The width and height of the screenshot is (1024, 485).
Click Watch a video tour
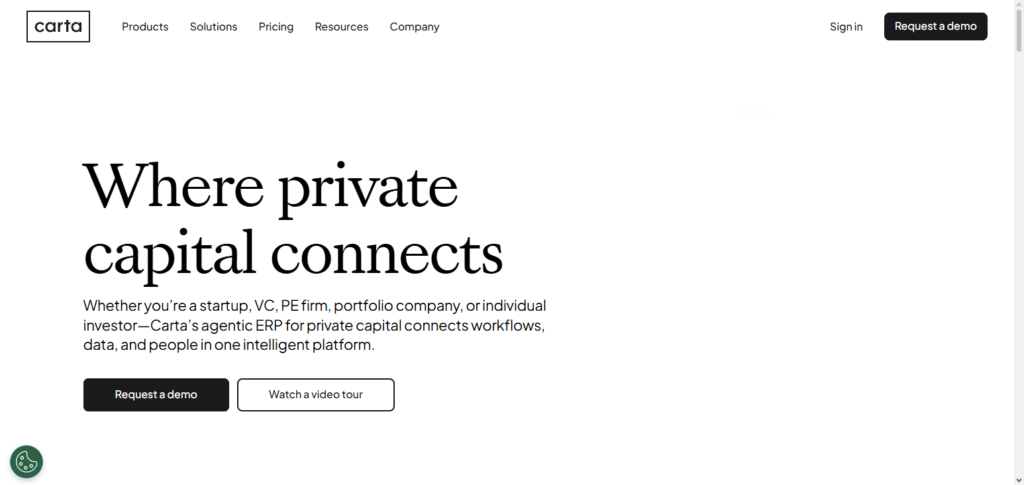[x=315, y=395]
